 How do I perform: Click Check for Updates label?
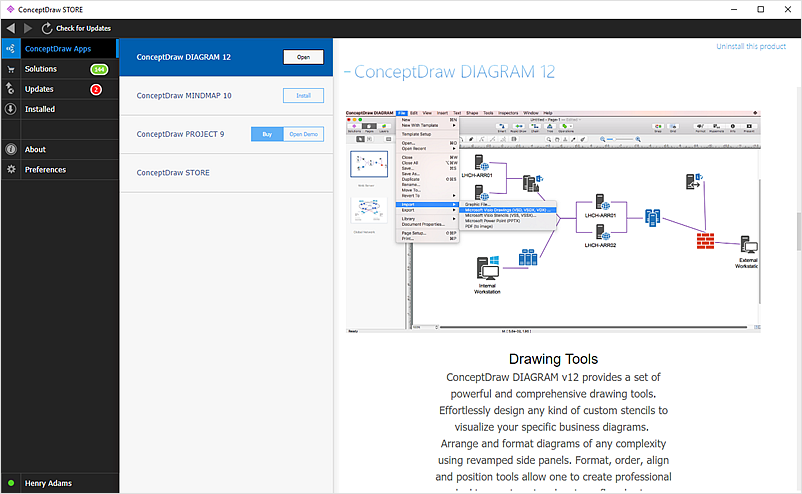[83, 28]
